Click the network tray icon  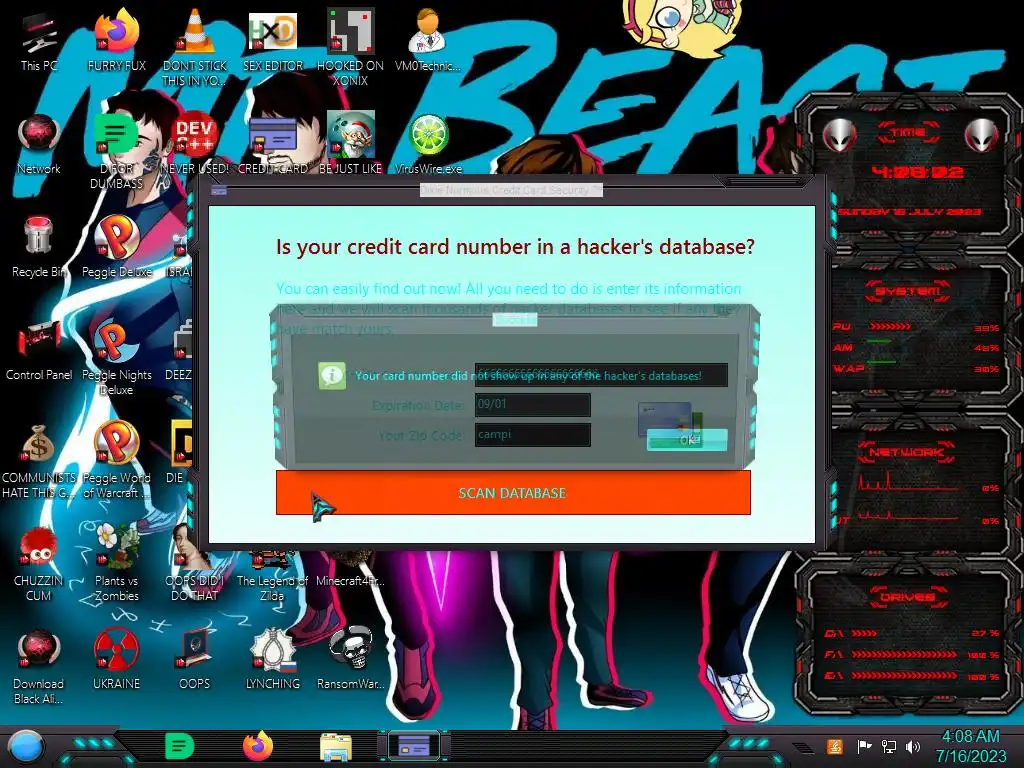889,746
